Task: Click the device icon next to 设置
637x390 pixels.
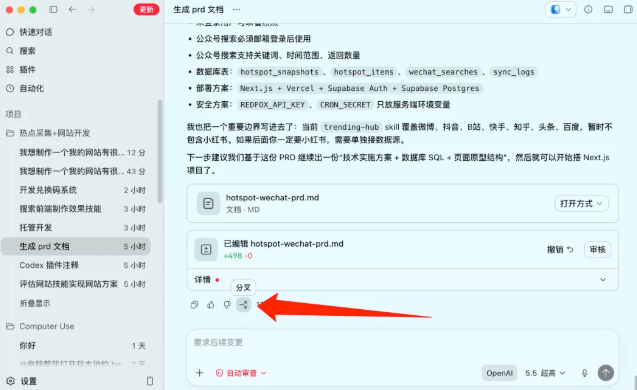Action: point(150,381)
